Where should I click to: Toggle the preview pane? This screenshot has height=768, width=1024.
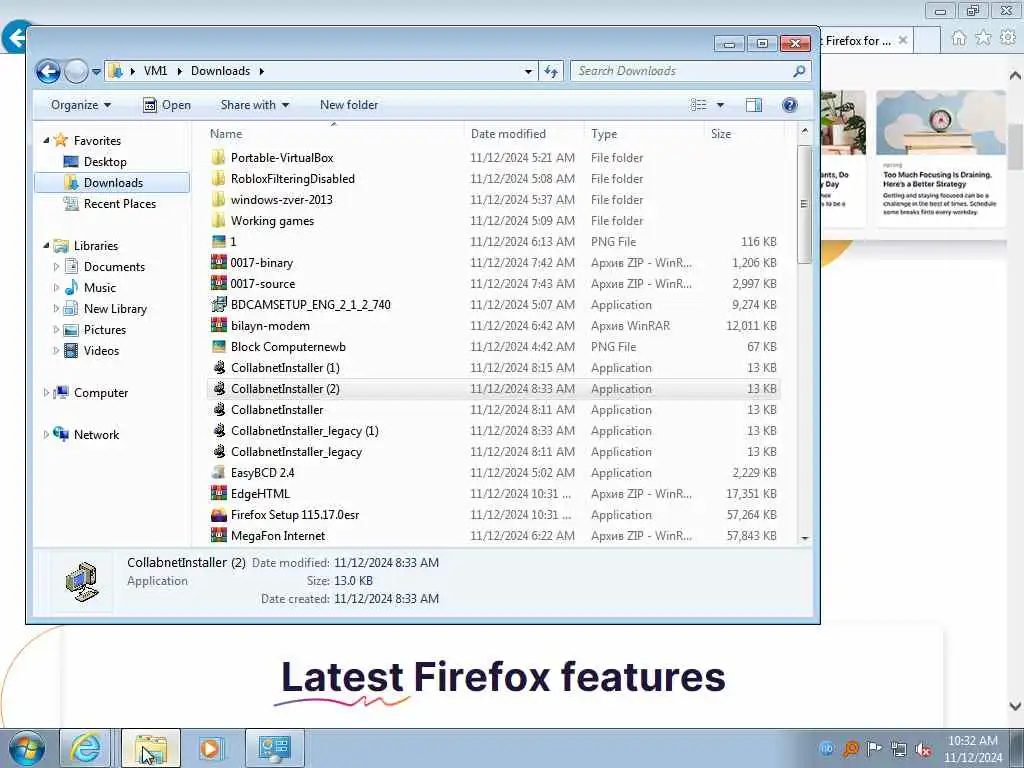[x=754, y=105]
